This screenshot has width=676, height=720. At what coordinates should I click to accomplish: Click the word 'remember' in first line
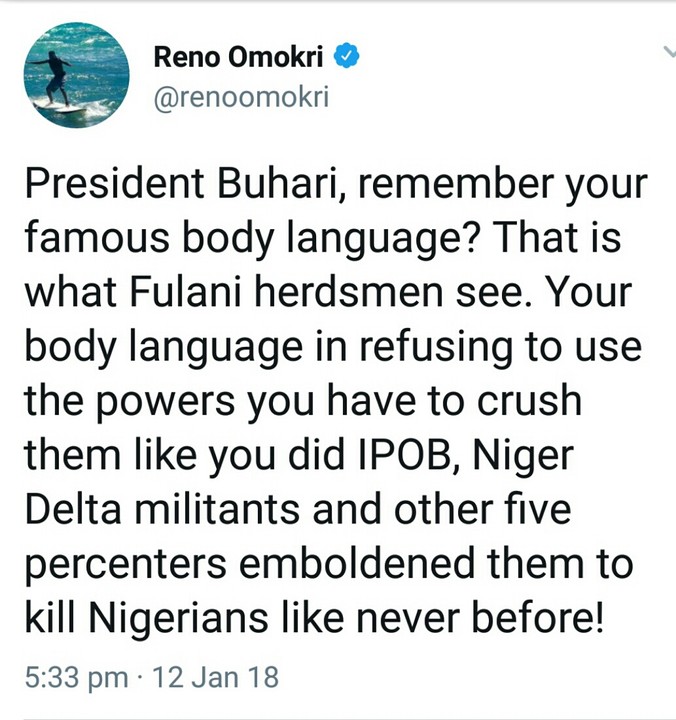tap(449, 187)
